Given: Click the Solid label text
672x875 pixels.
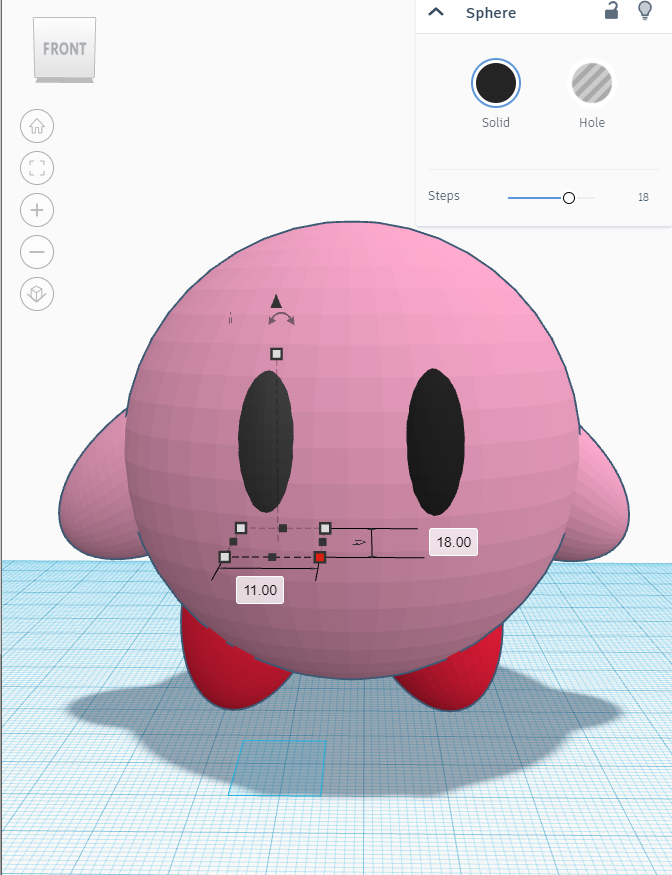Looking at the screenshot, I should coord(496,122).
